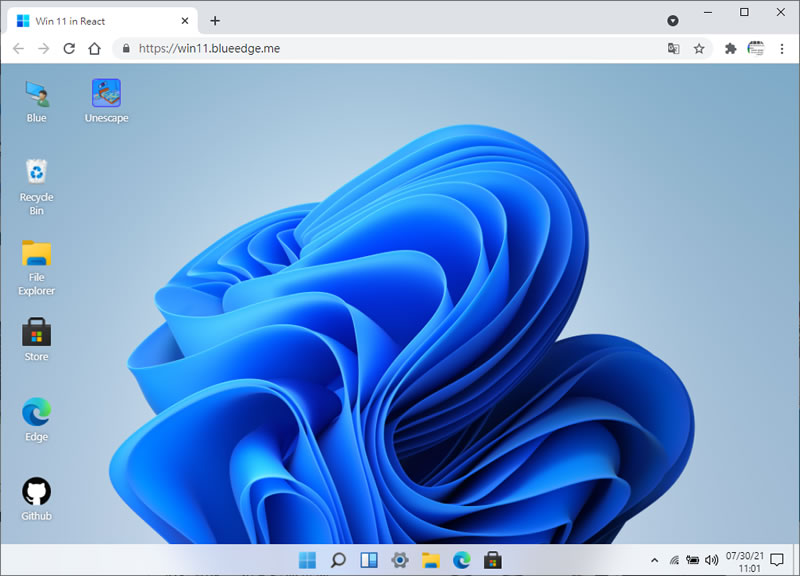This screenshot has height=576, width=800.
Task: Open a new browser tab
Action: coord(215,21)
